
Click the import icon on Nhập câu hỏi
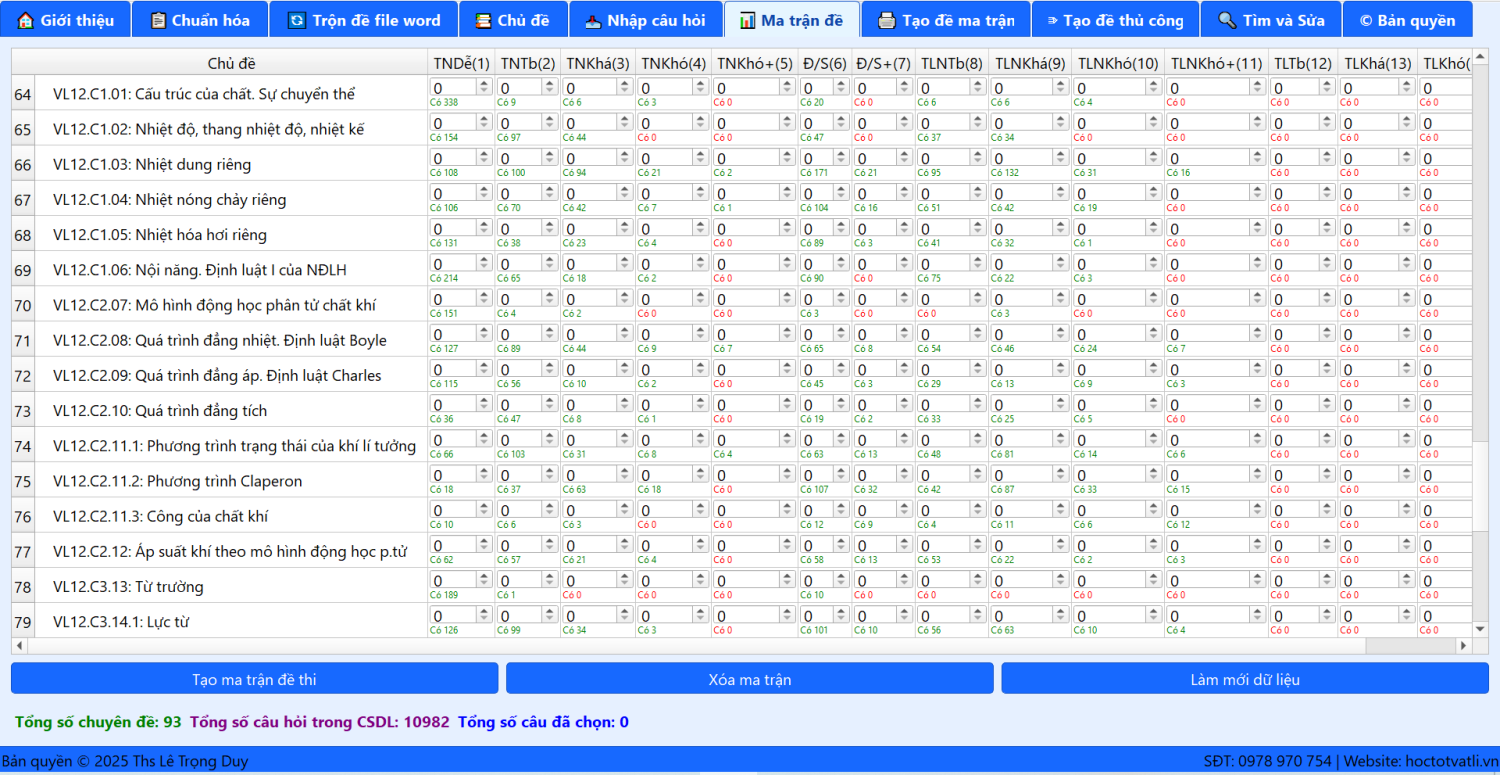click(593, 20)
